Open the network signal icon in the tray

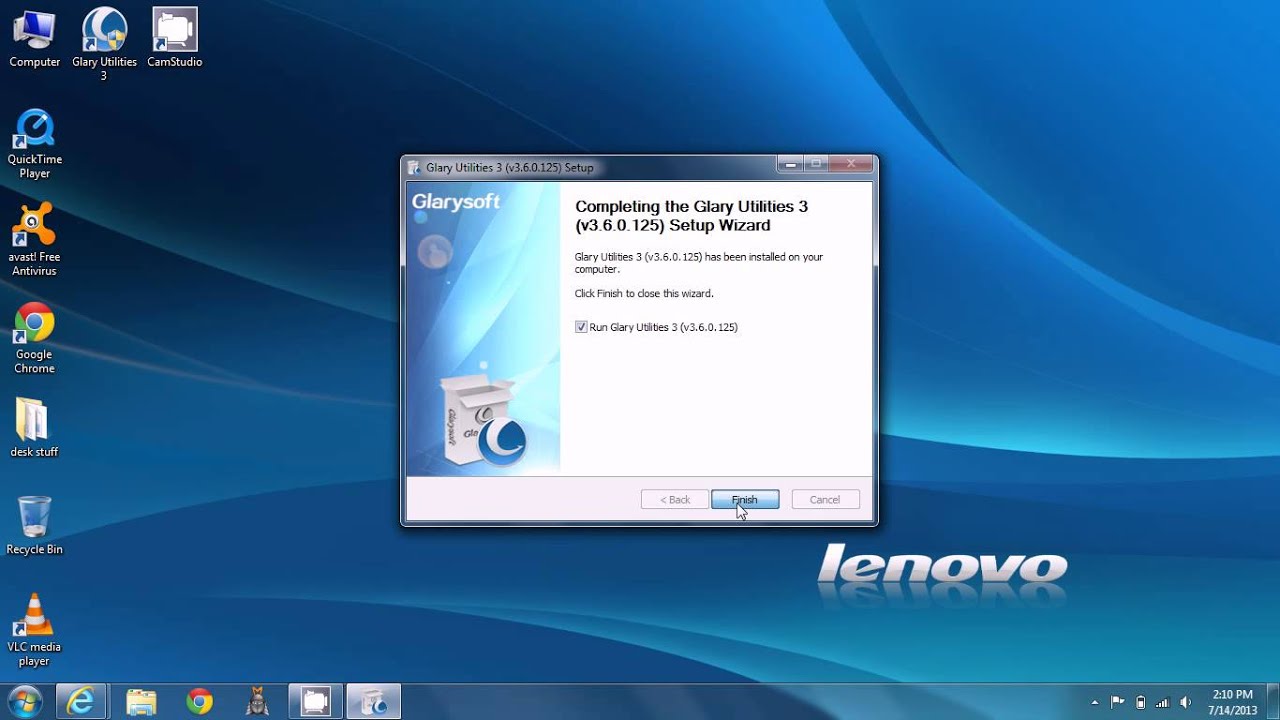click(1163, 702)
